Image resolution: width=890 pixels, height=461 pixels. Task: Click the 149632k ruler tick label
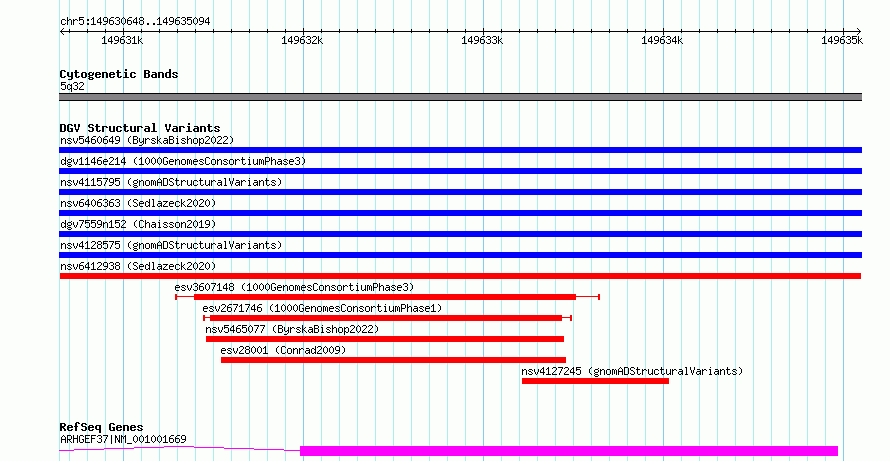[x=303, y=40]
